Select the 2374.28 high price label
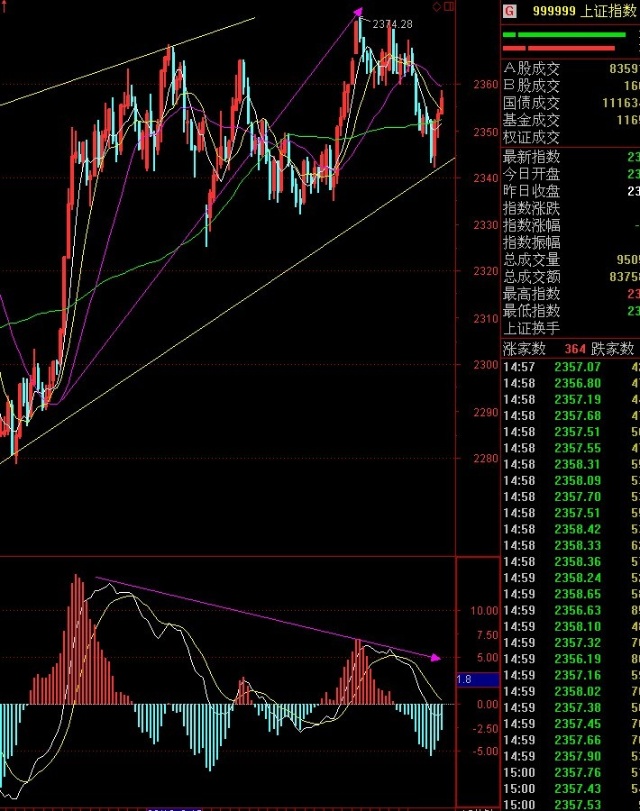Screen dimensions: 640x811 [392, 23]
